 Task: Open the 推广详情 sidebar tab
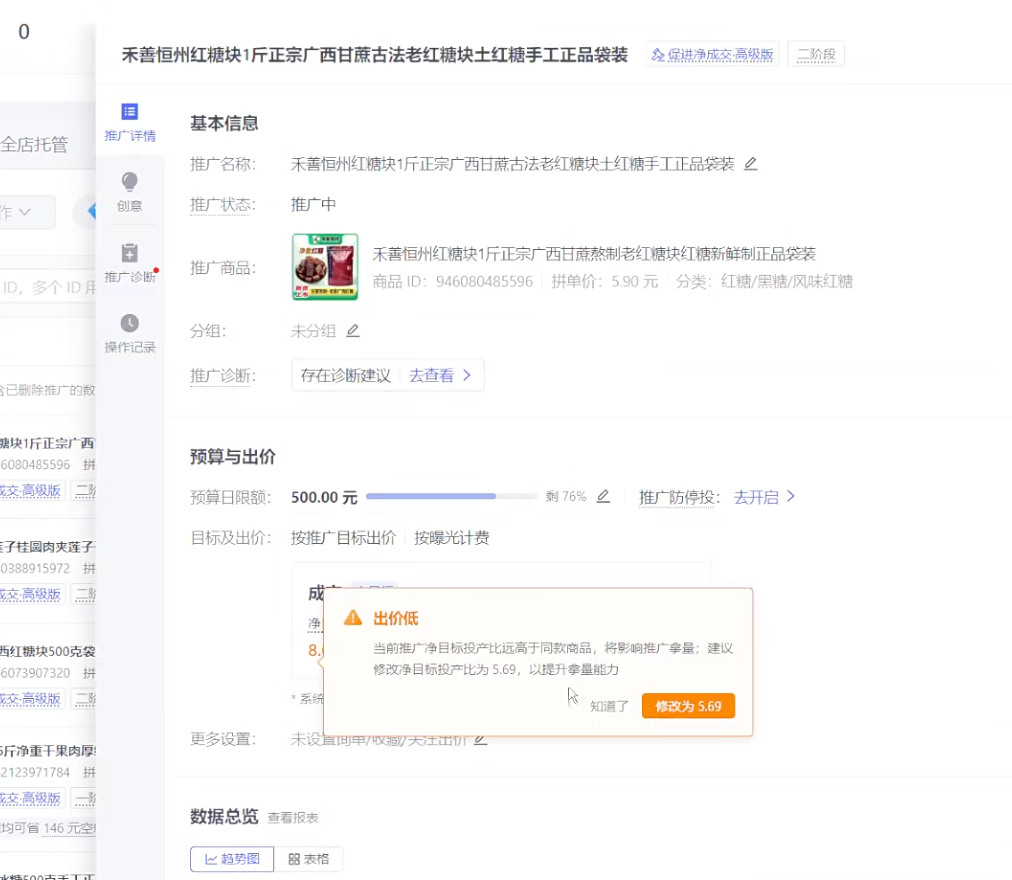(x=130, y=123)
